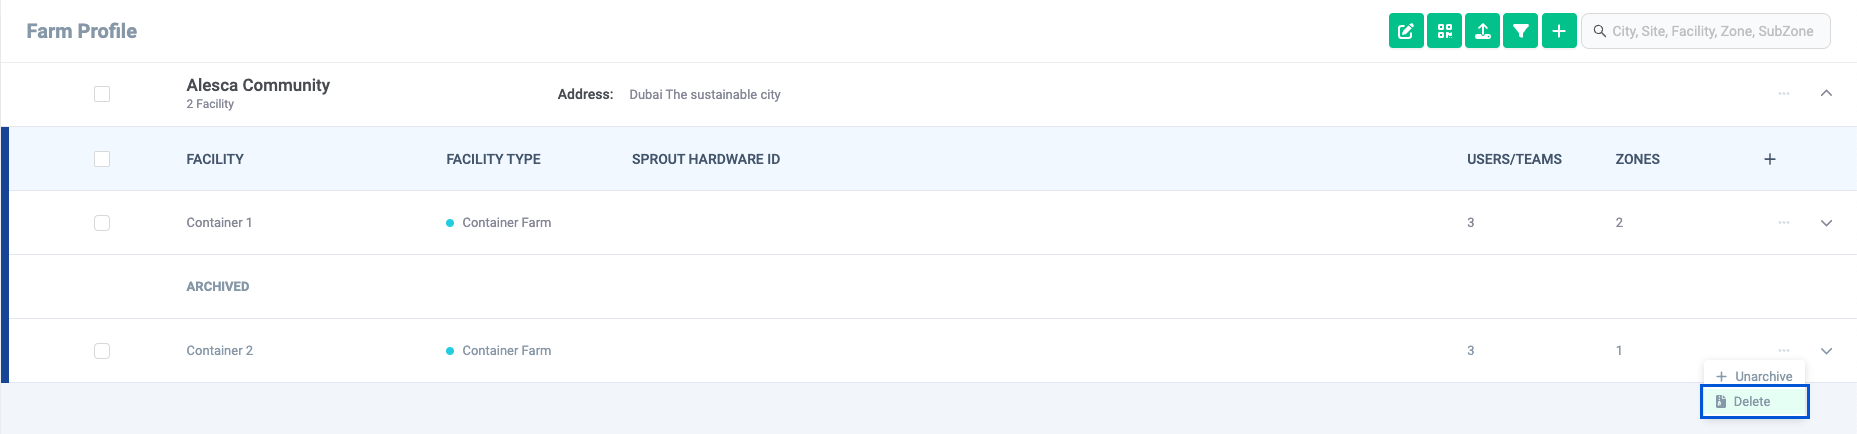
Task: Check the Container 1 row checkbox
Action: coord(102,223)
